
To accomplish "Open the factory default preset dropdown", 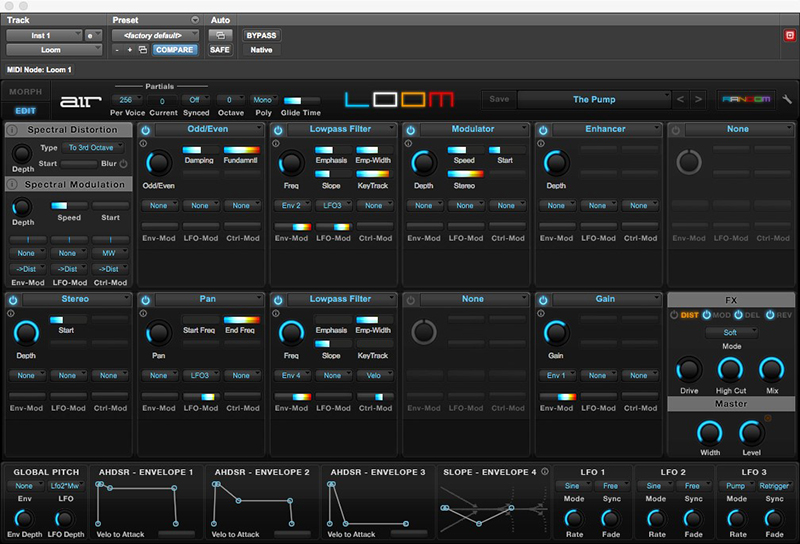I will [155, 35].
